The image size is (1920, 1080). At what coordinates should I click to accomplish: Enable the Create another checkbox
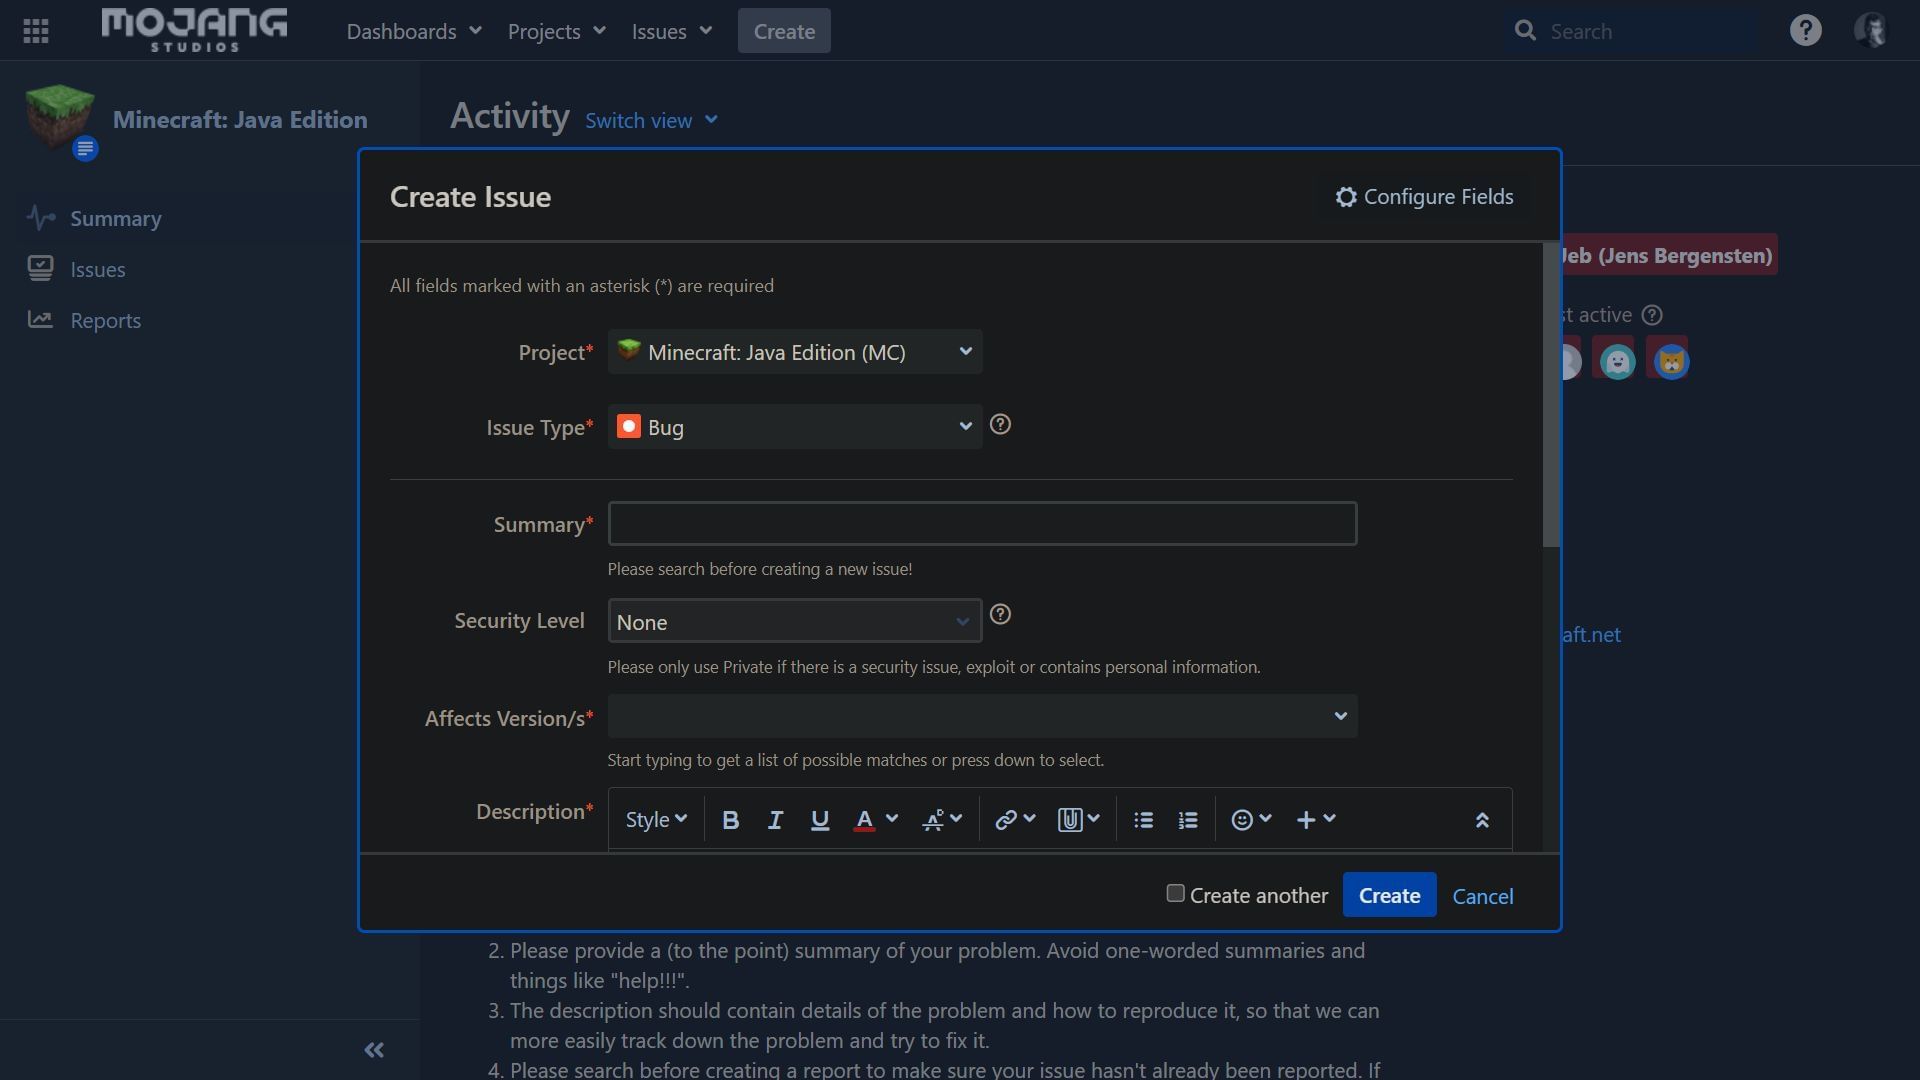1174,893
